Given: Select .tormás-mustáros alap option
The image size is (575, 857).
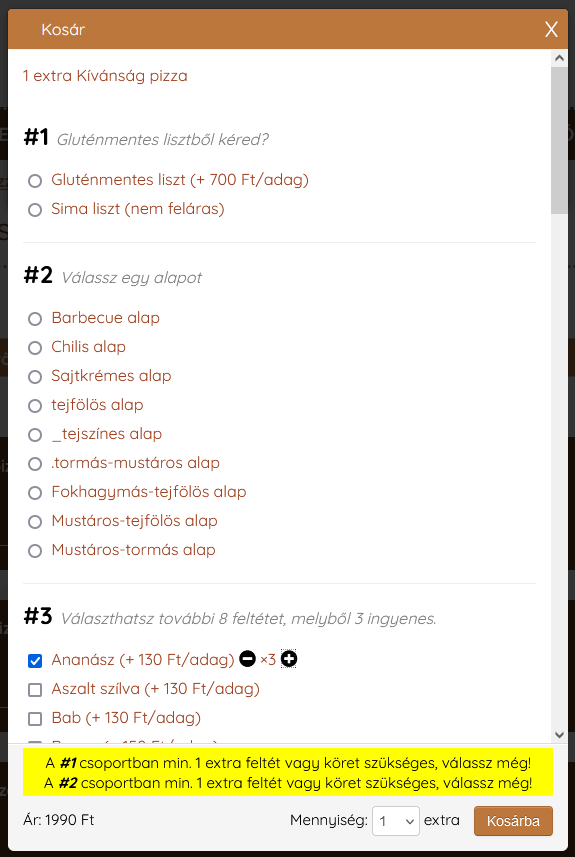Looking at the screenshot, I should click(35, 463).
